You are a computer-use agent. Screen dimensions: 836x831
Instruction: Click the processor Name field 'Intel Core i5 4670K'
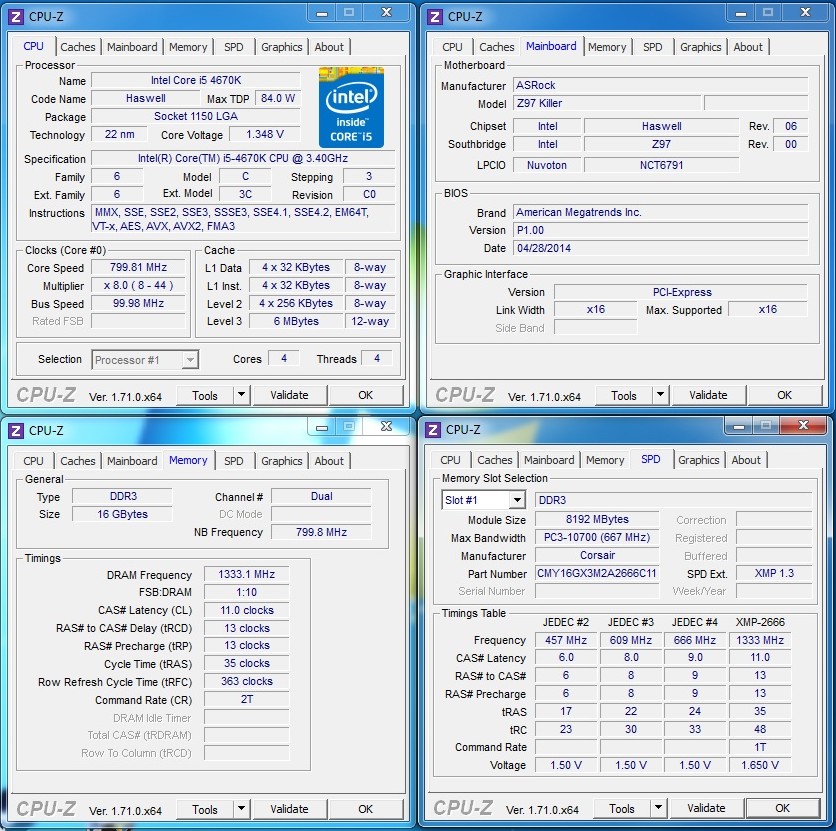coord(196,80)
